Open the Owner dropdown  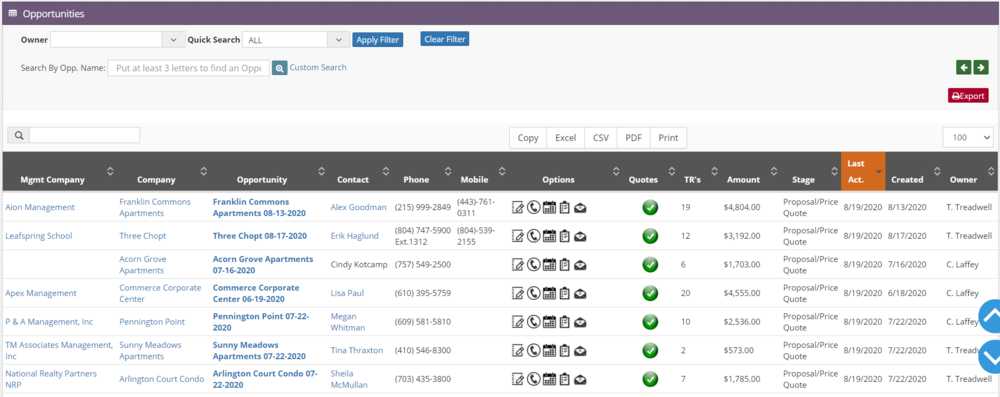pos(118,40)
